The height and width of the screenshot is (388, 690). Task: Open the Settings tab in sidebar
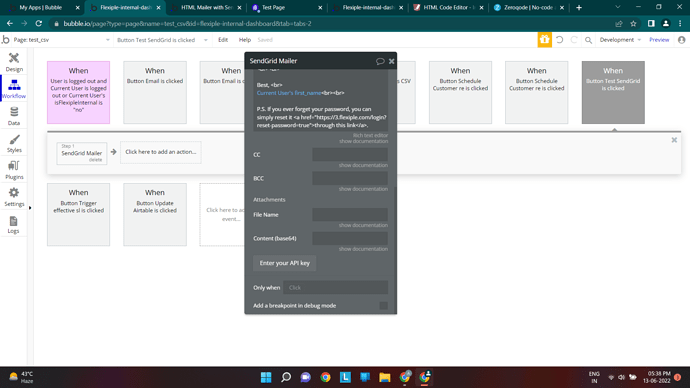(x=14, y=197)
